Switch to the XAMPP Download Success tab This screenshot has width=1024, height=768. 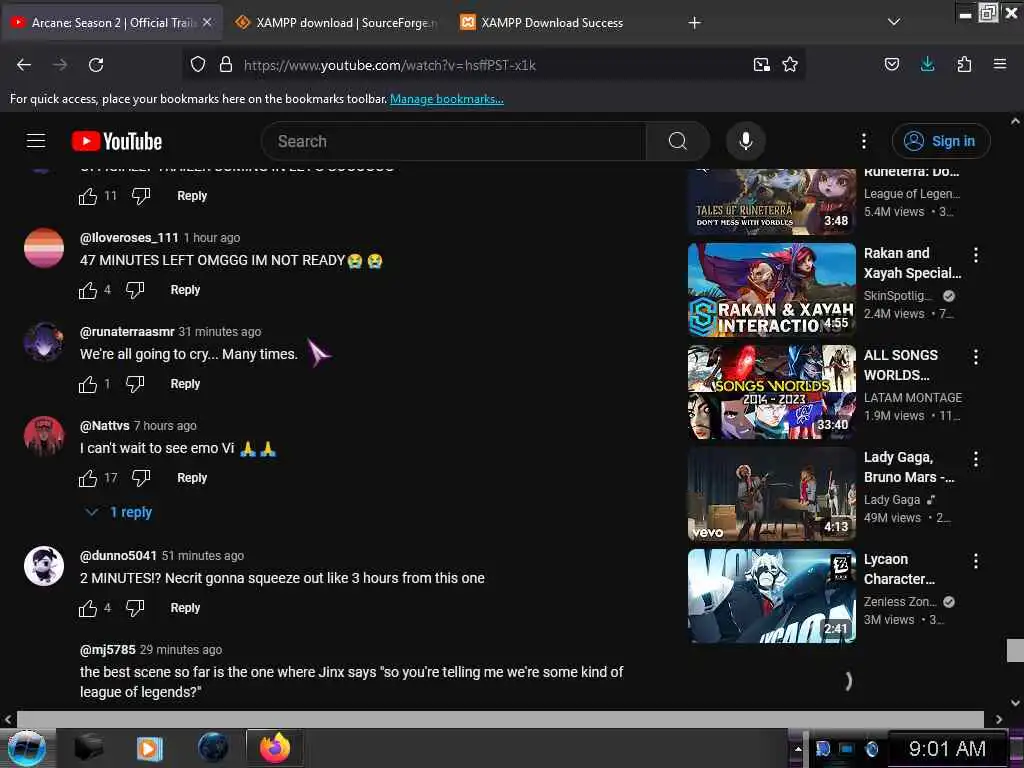pyautogui.click(x=552, y=22)
